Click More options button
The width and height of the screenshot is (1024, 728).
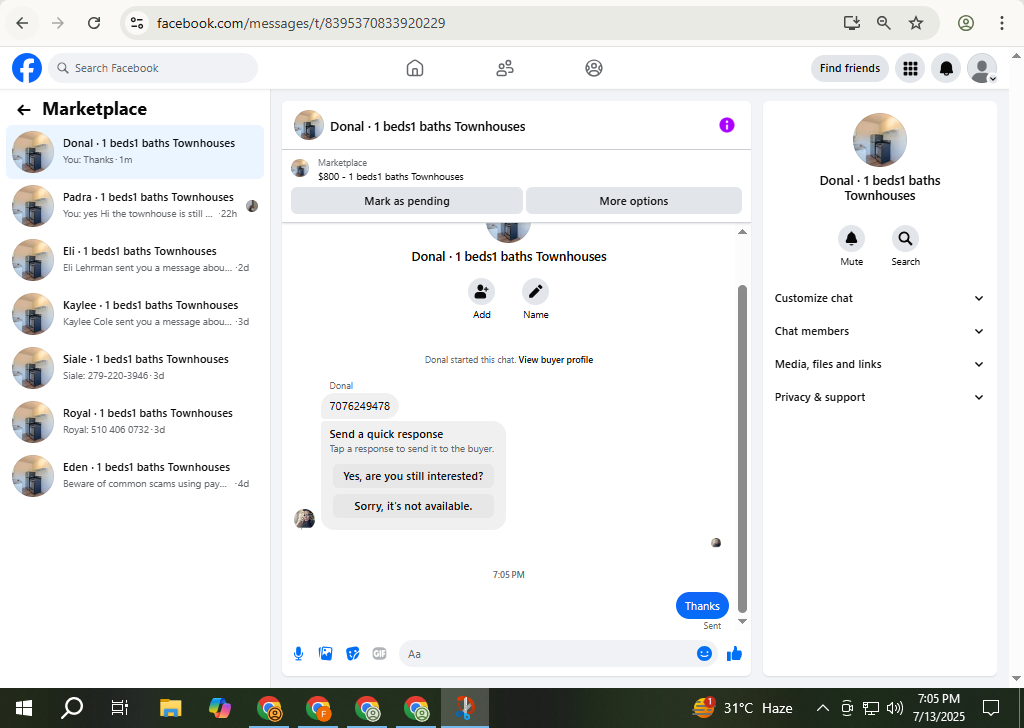[633, 201]
